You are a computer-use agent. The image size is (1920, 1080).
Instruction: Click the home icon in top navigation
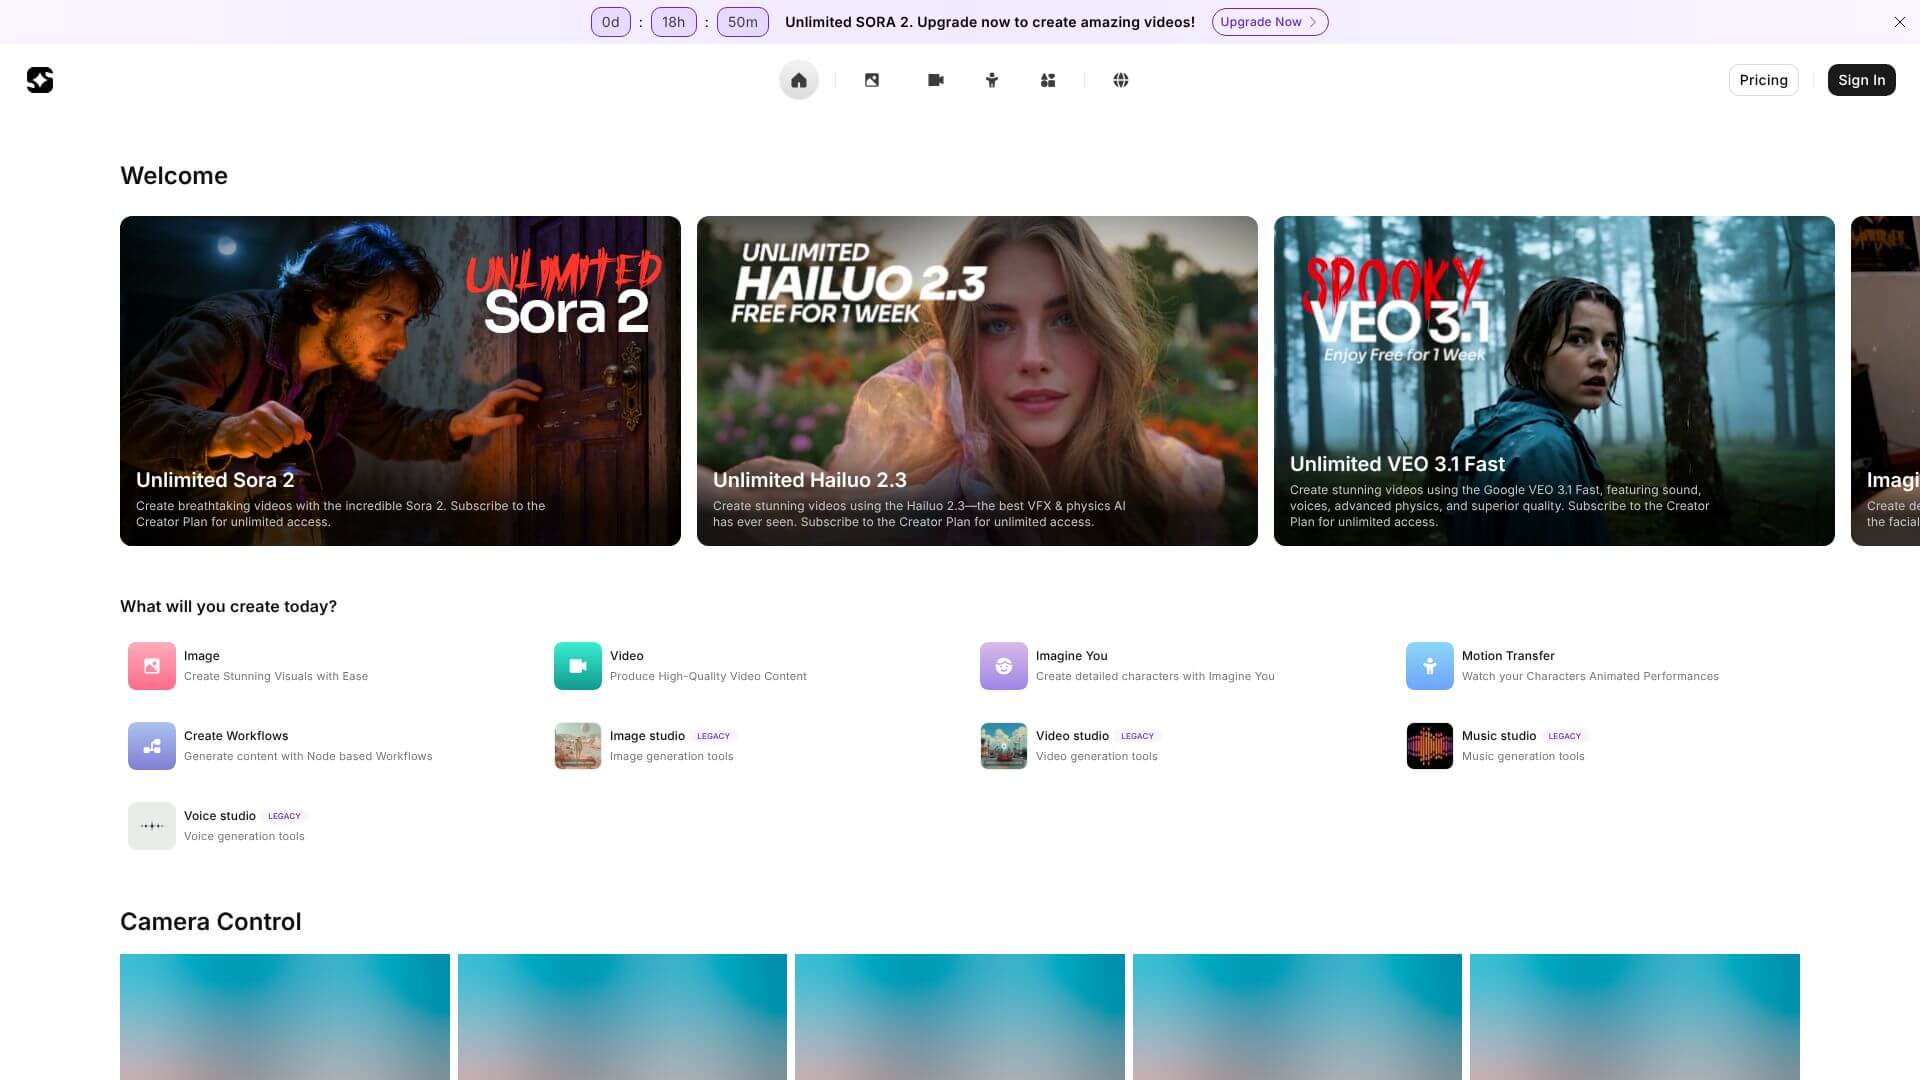pos(798,80)
